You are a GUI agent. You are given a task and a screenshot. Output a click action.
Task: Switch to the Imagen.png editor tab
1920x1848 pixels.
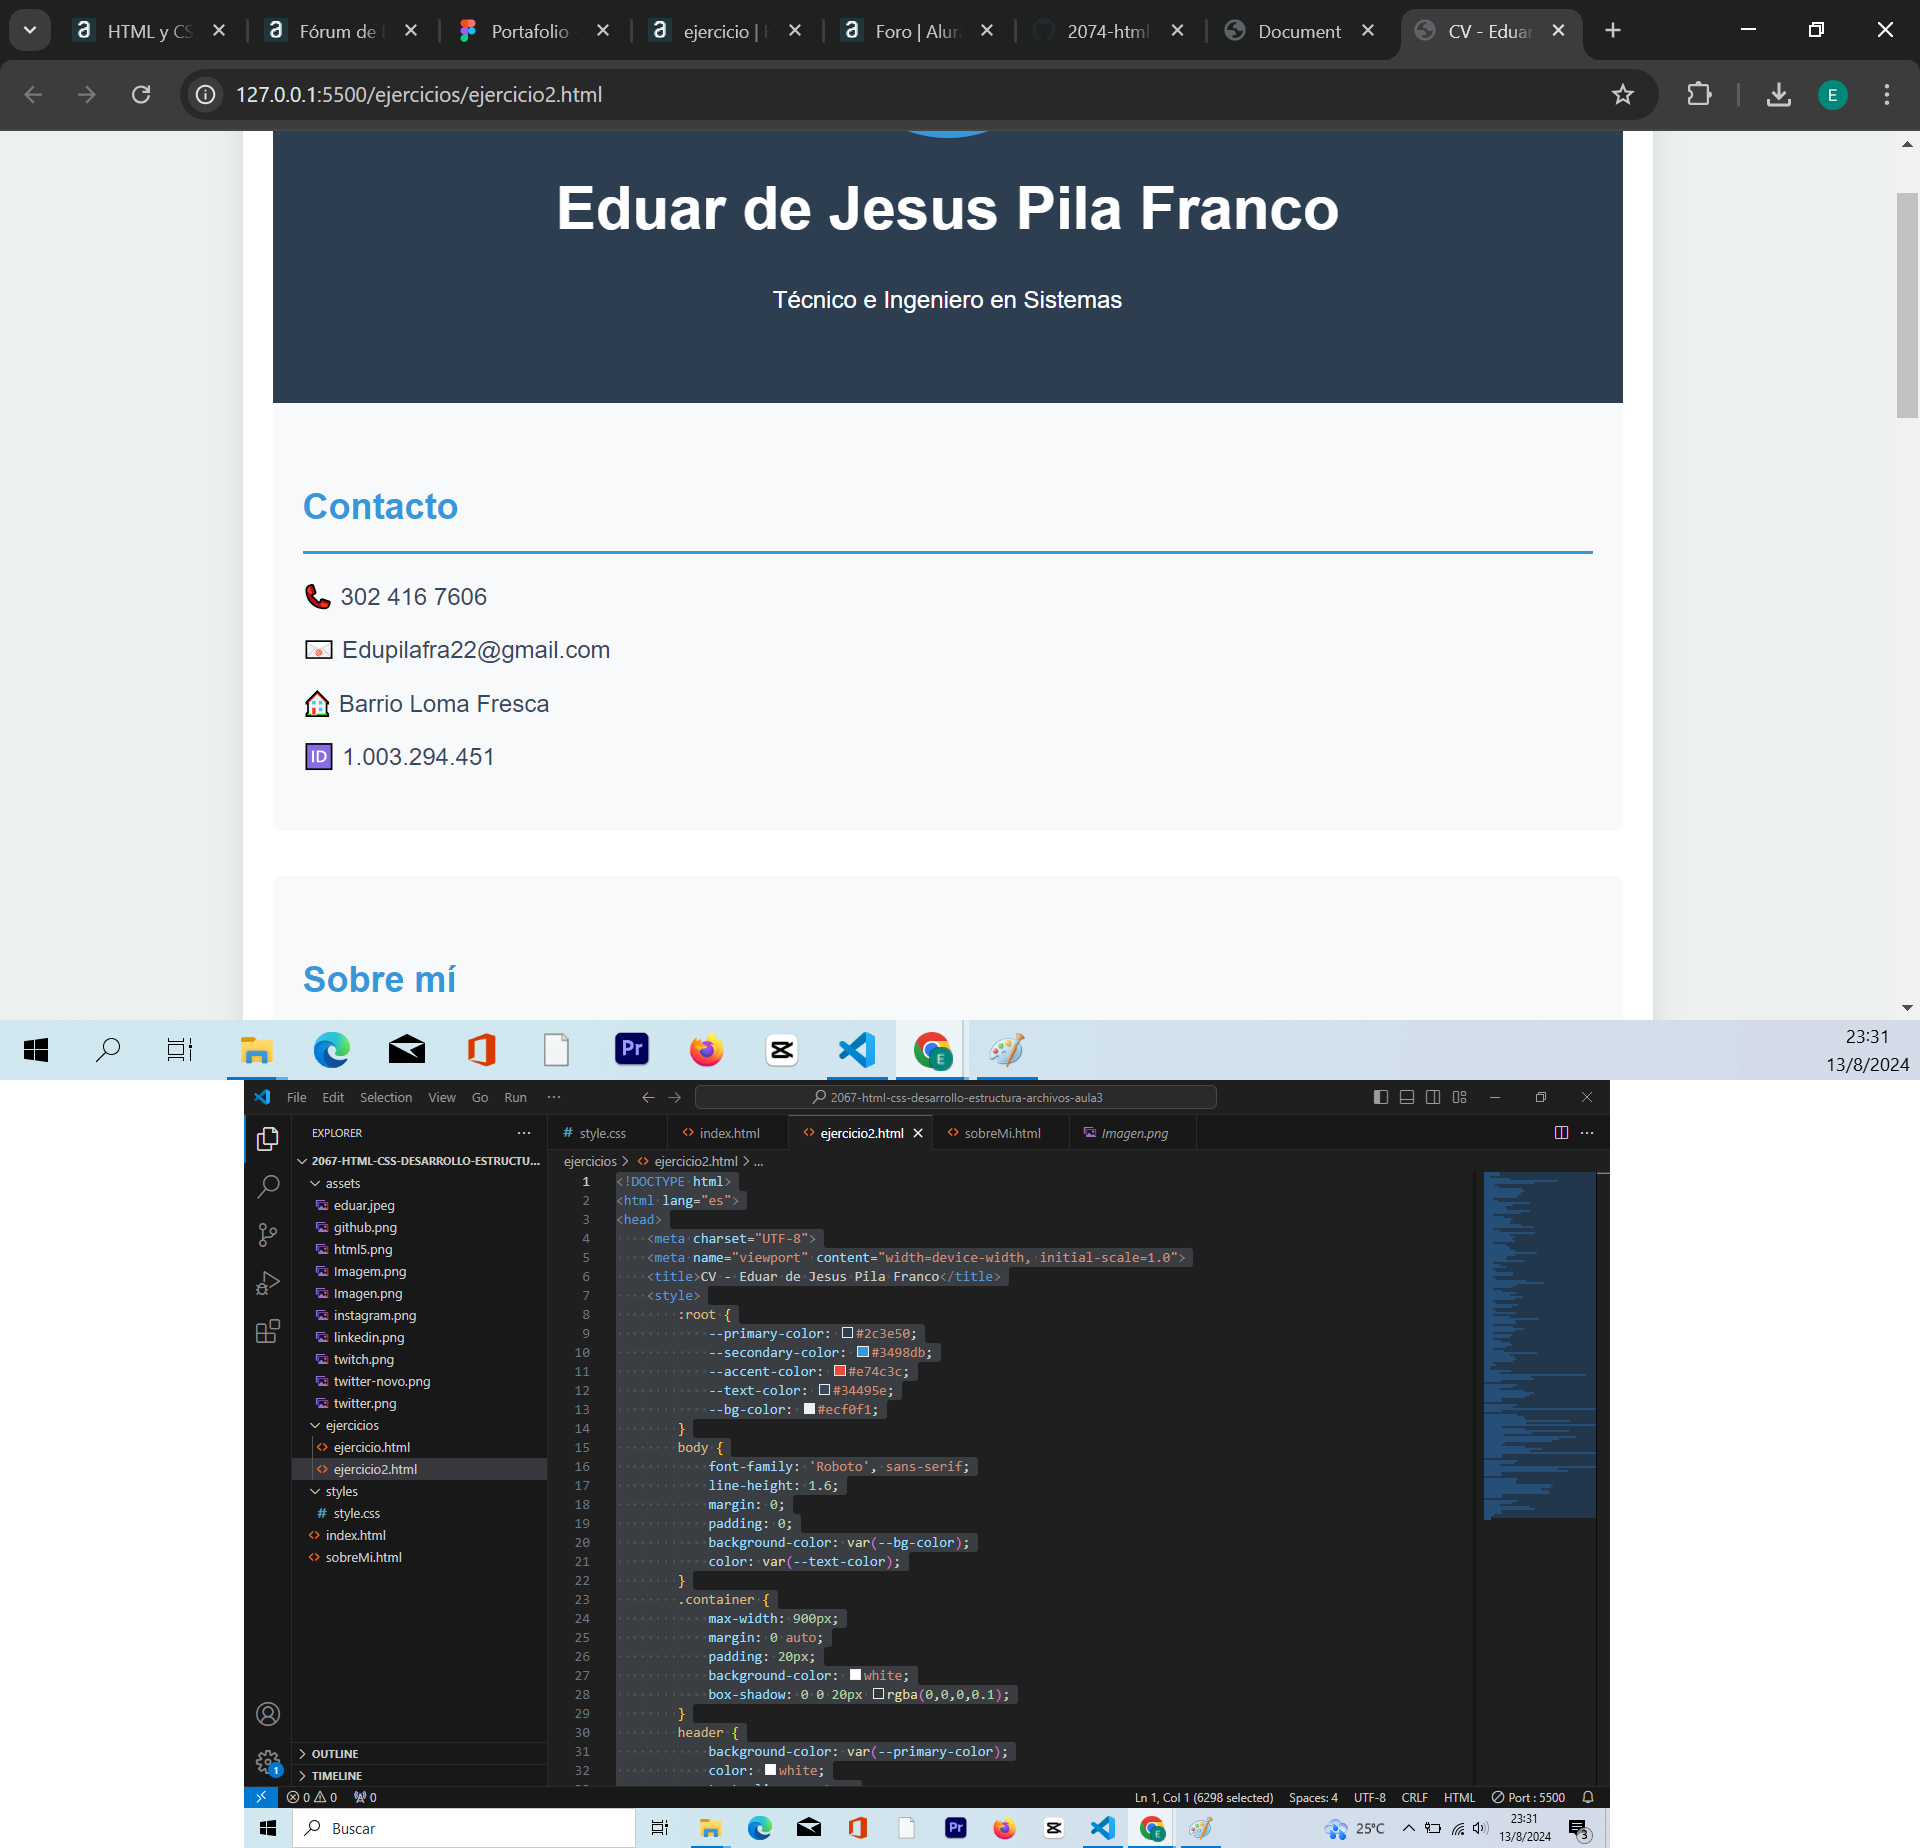[x=1134, y=1133]
